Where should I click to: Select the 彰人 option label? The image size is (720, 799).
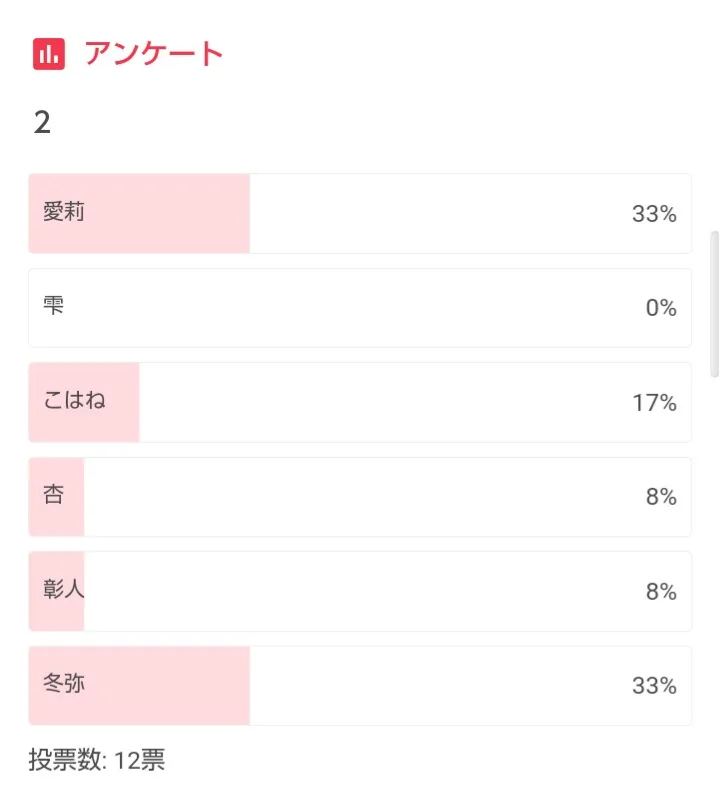[64, 590]
